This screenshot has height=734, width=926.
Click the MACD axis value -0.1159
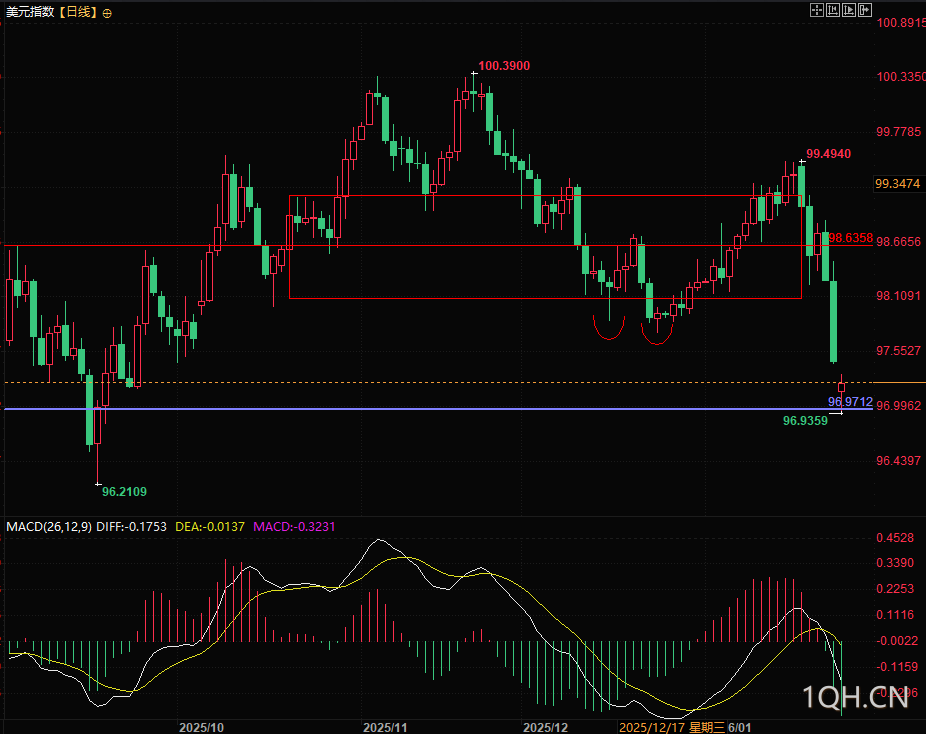(x=896, y=667)
